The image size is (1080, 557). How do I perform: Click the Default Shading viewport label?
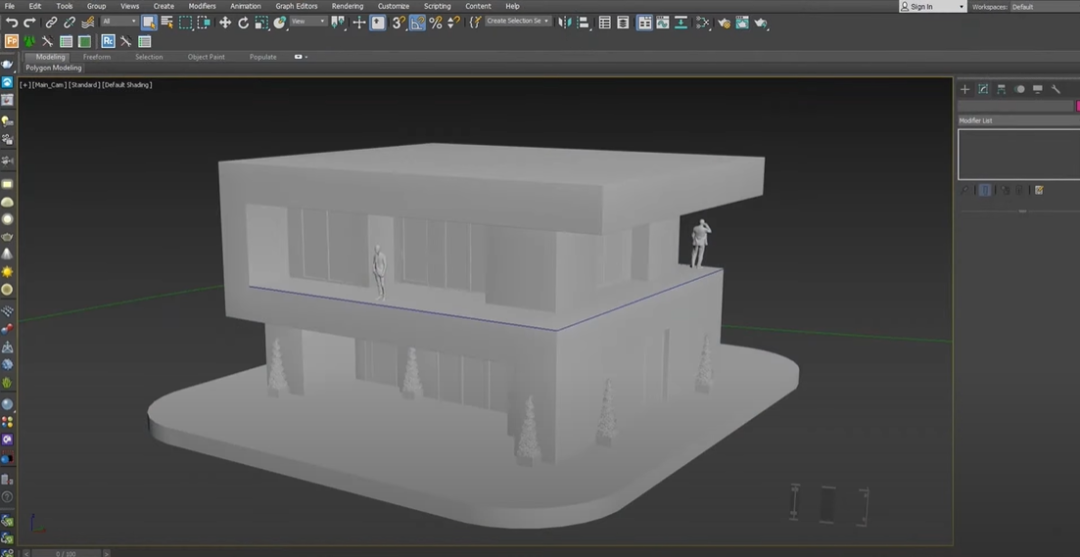click(128, 85)
